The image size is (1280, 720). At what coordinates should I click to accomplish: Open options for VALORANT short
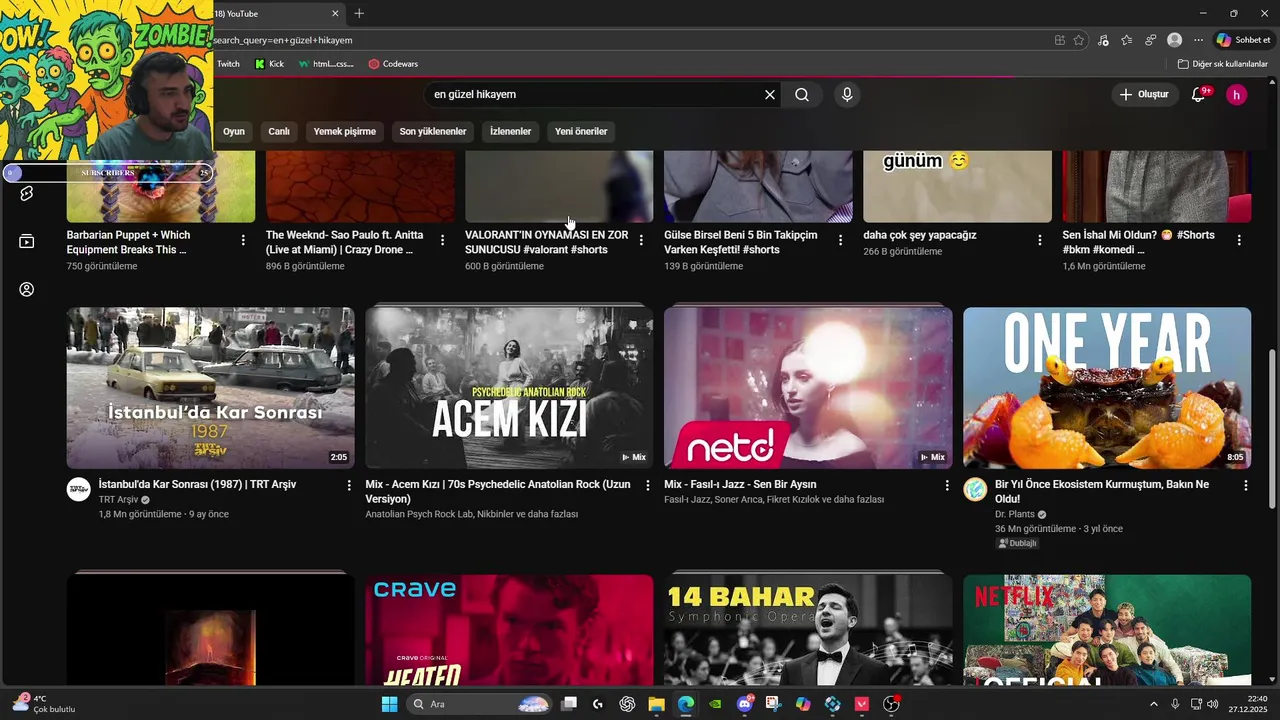(641, 240)
